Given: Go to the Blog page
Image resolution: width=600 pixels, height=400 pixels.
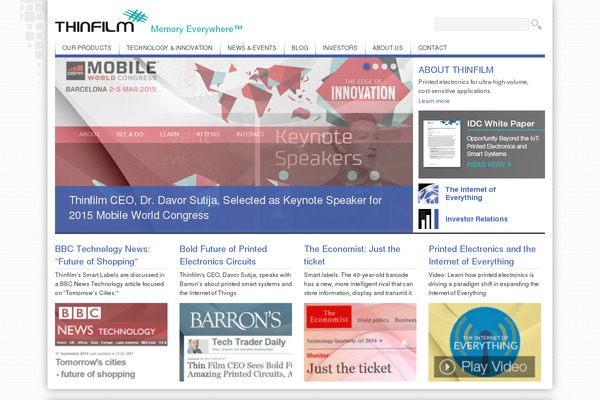Looking at the screenshot, I should (300, 48).
